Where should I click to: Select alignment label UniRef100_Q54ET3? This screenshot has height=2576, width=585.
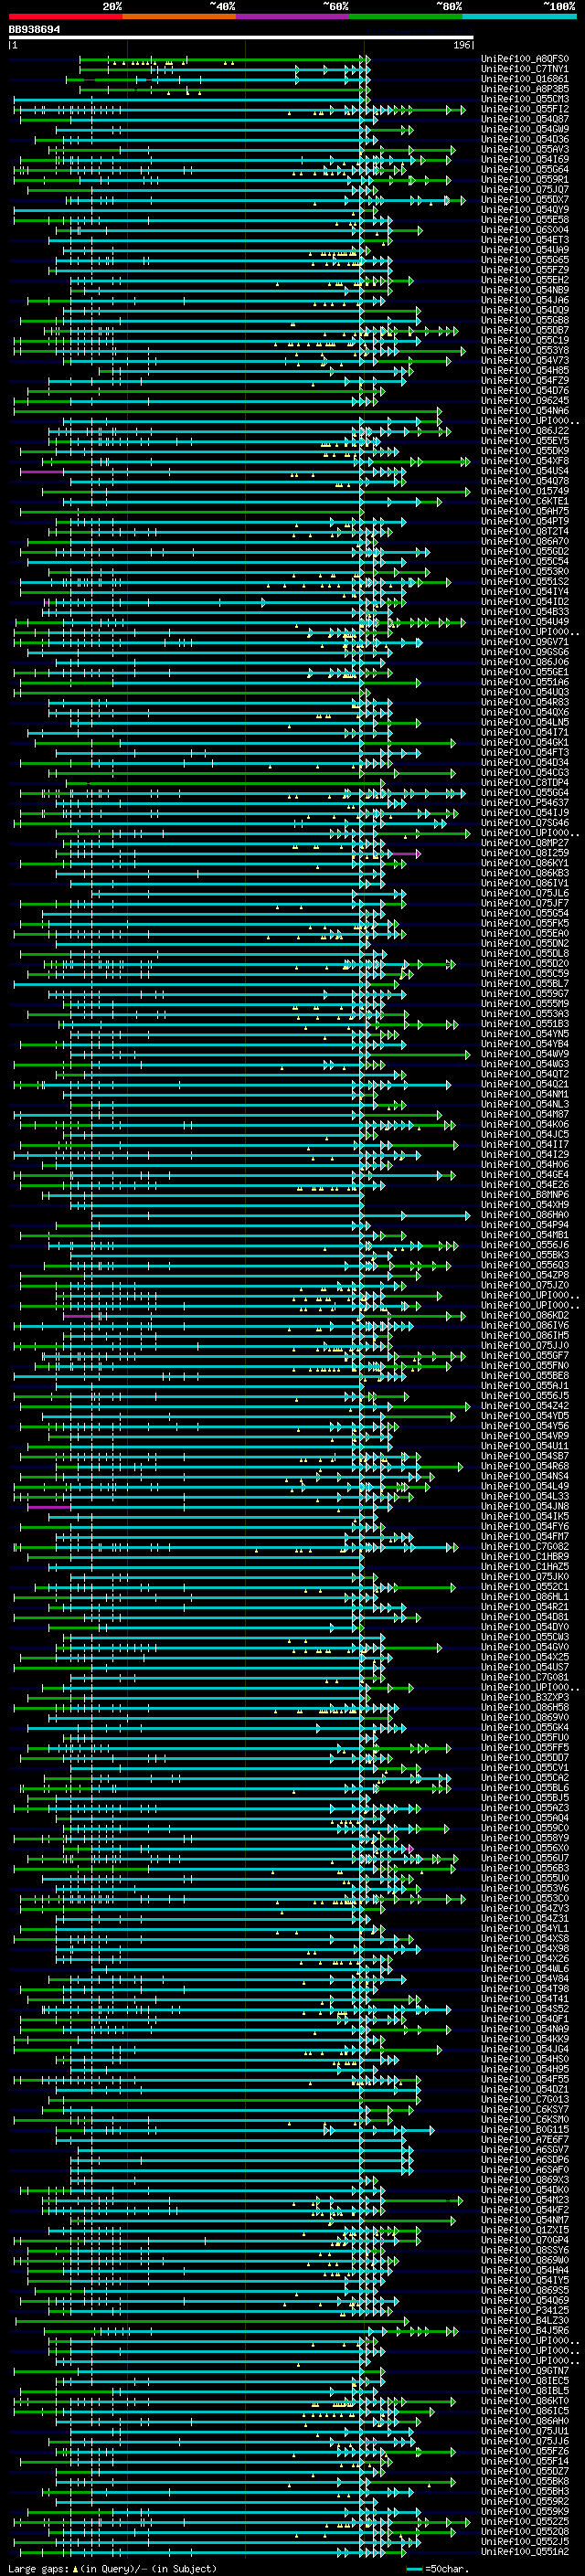click(x=525, y=240)
